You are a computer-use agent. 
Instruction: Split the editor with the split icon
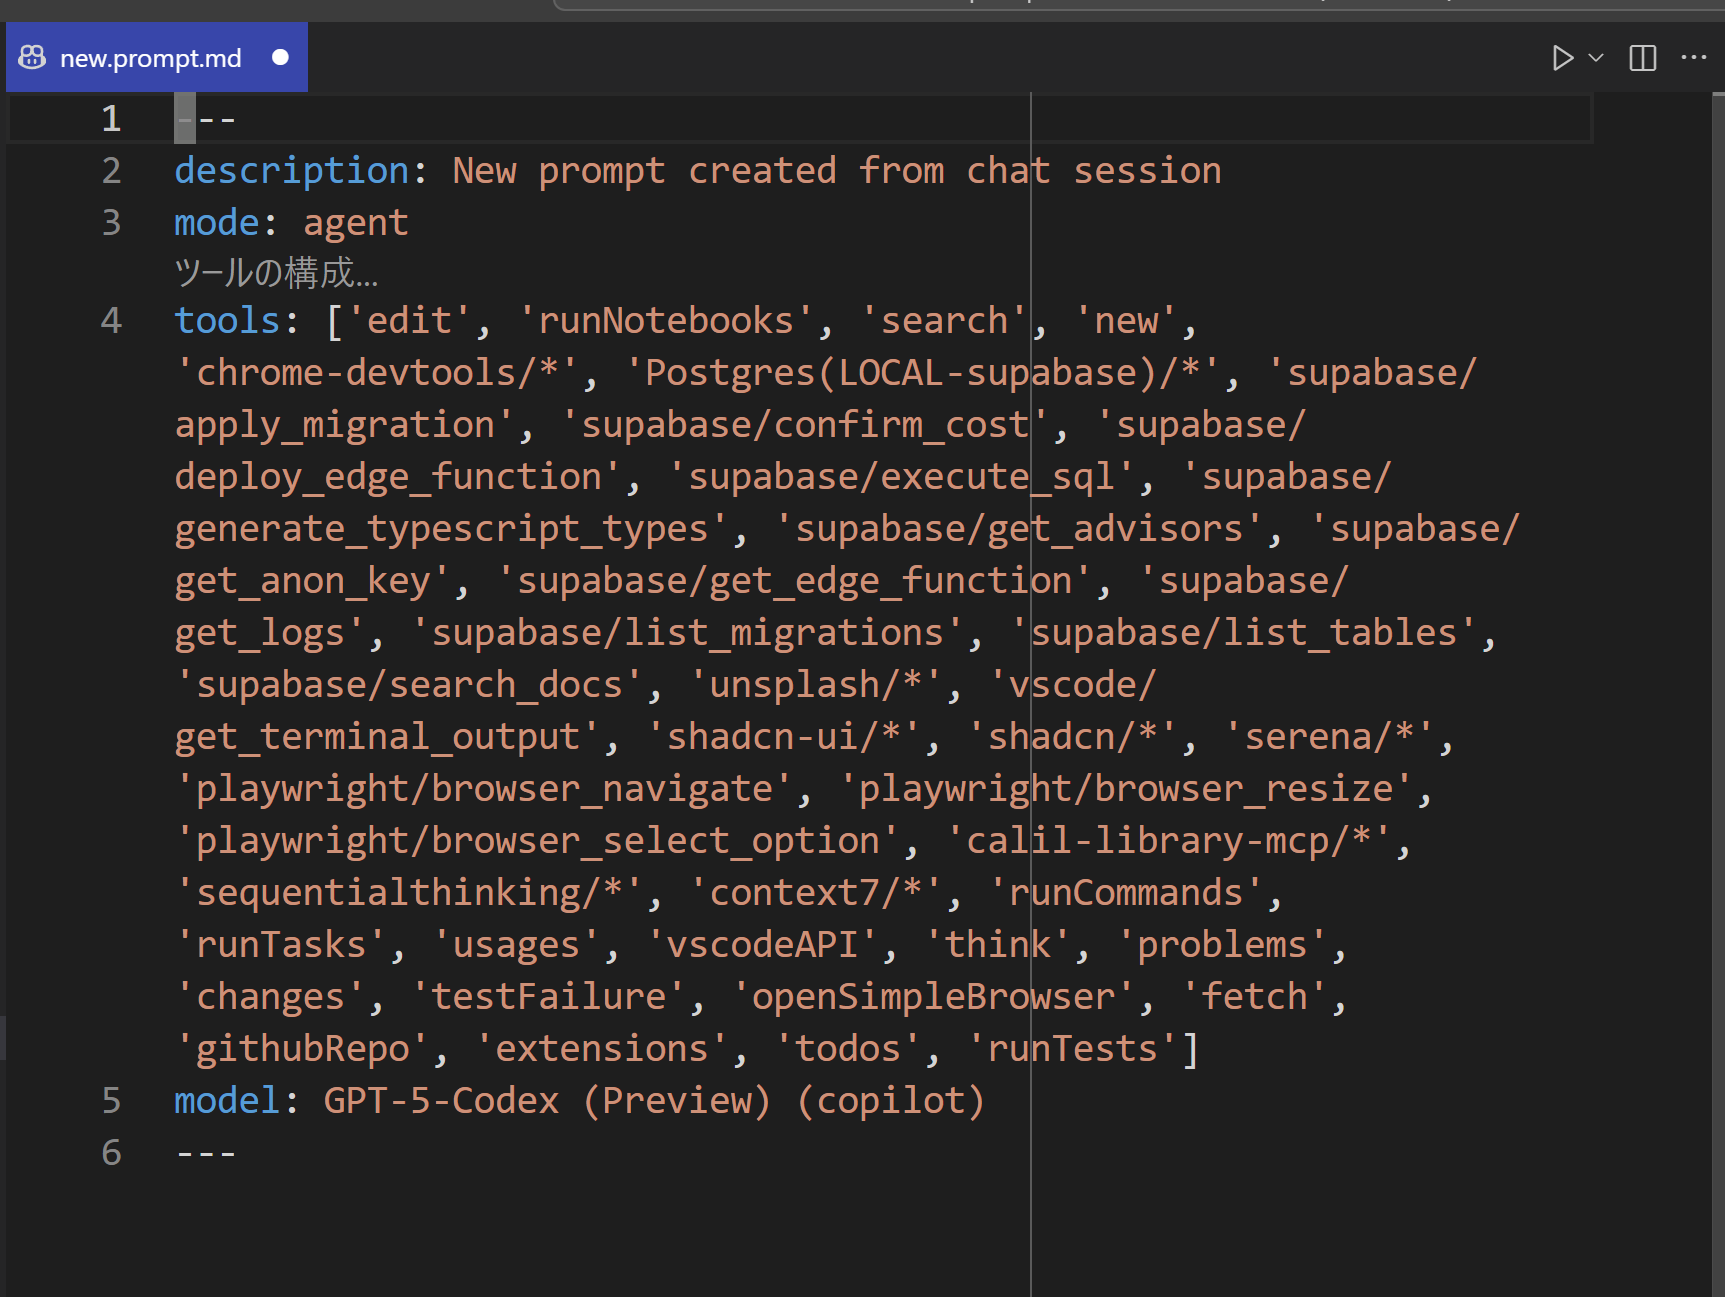click(x=1643, y=58)
